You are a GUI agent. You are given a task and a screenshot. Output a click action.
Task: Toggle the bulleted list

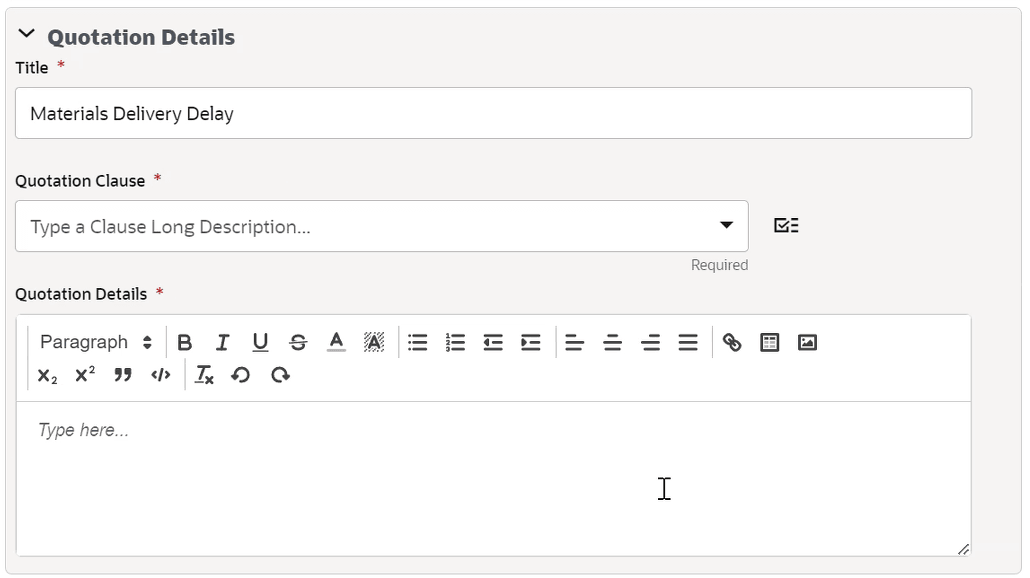point(418,342)
